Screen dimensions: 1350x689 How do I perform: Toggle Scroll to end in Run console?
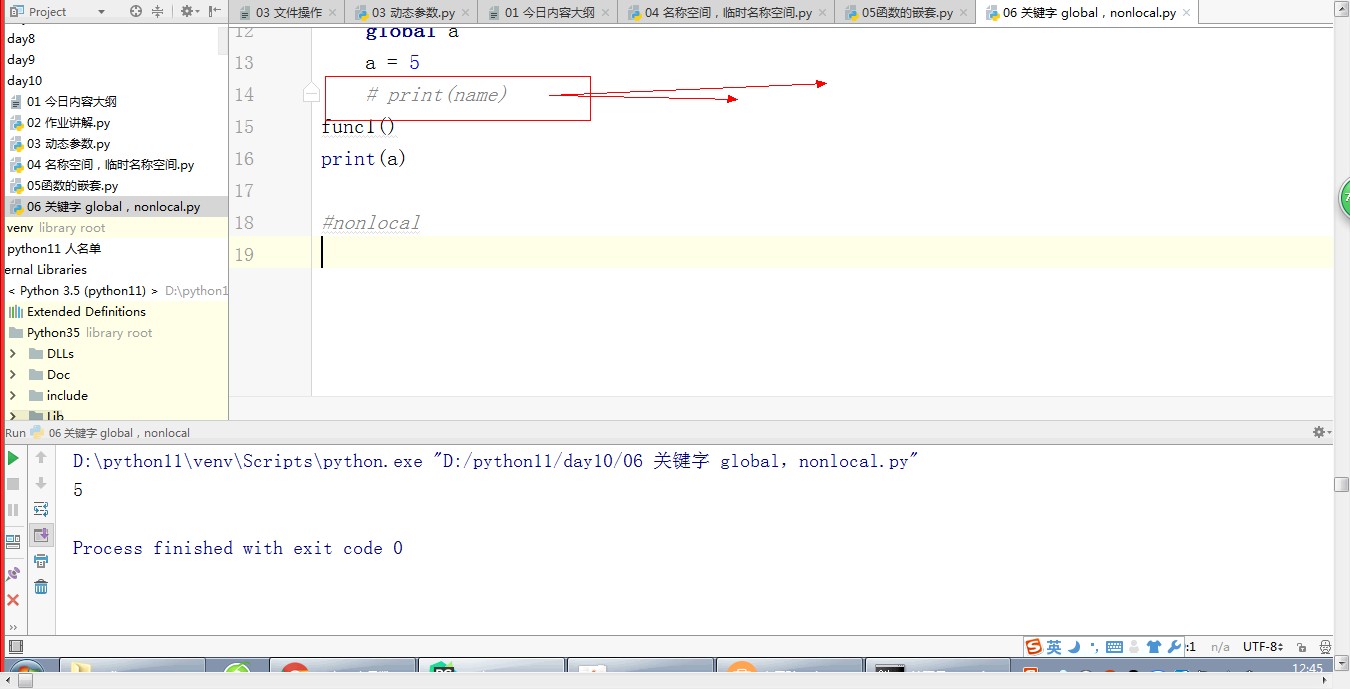41,535
